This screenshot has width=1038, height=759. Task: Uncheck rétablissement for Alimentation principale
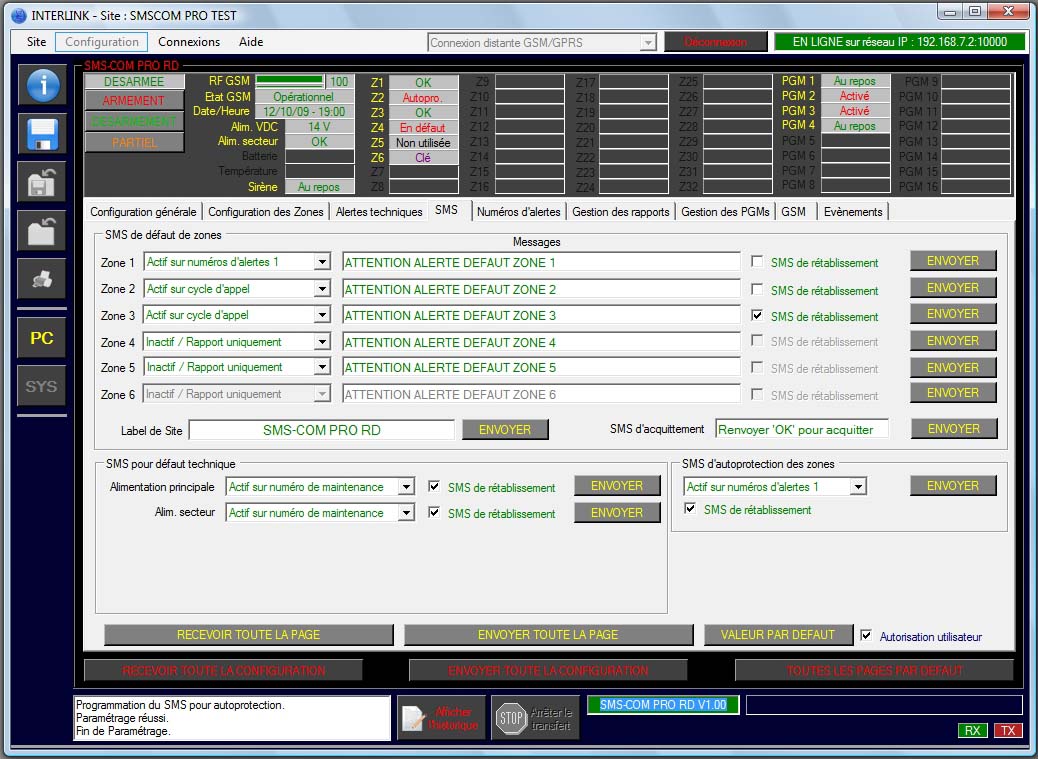(x=434, y=486)
